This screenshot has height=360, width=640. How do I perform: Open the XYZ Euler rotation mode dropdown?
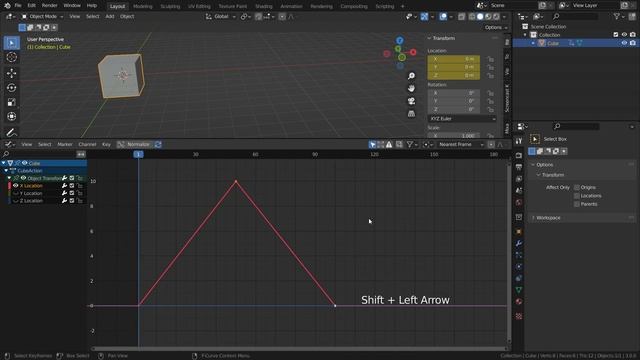click(x=462, y=119)
